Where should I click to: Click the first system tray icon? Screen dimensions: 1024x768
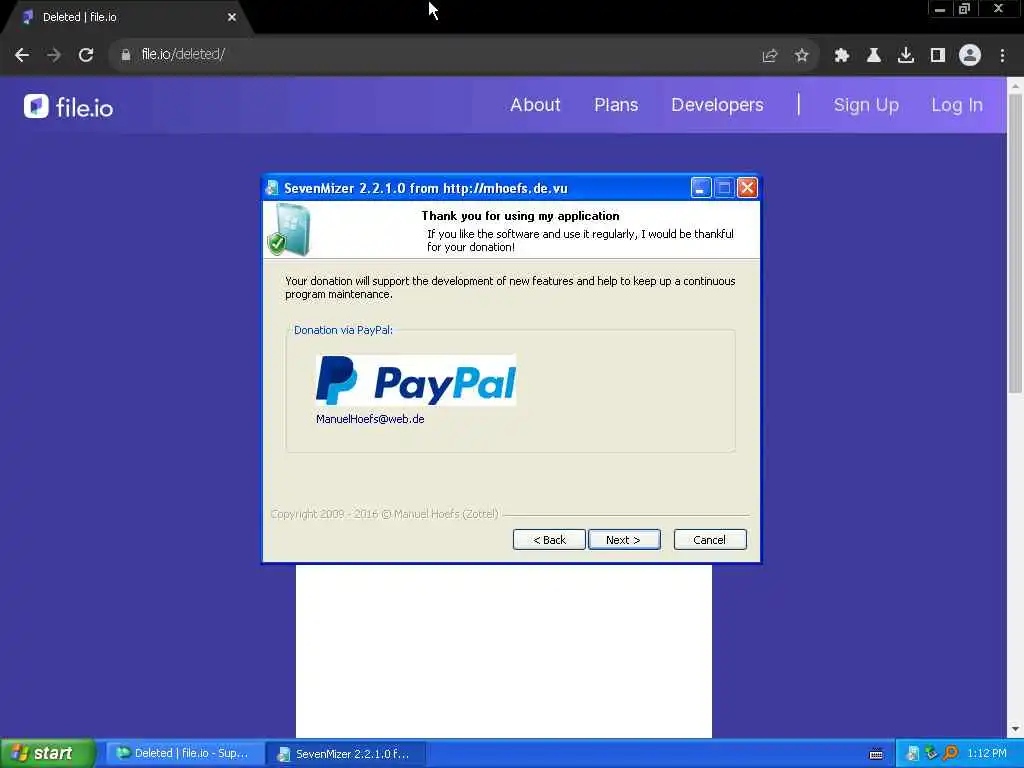[x=913, y=754]
